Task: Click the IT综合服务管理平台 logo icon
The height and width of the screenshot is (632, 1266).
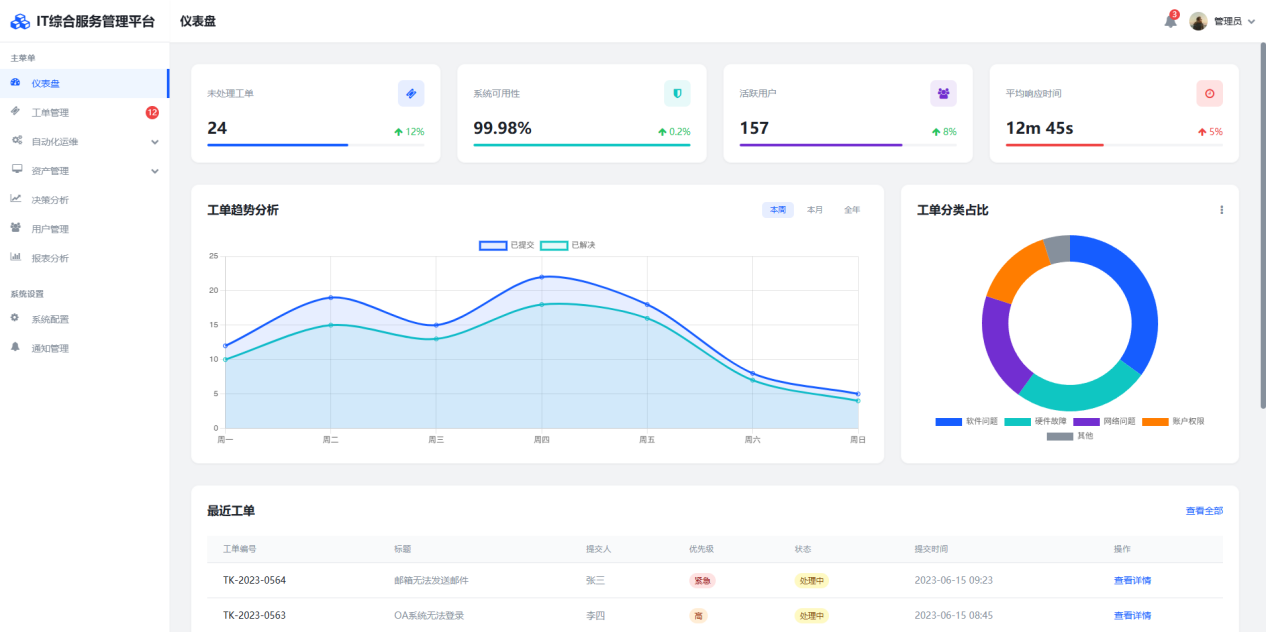Action: tap(20, 21)
